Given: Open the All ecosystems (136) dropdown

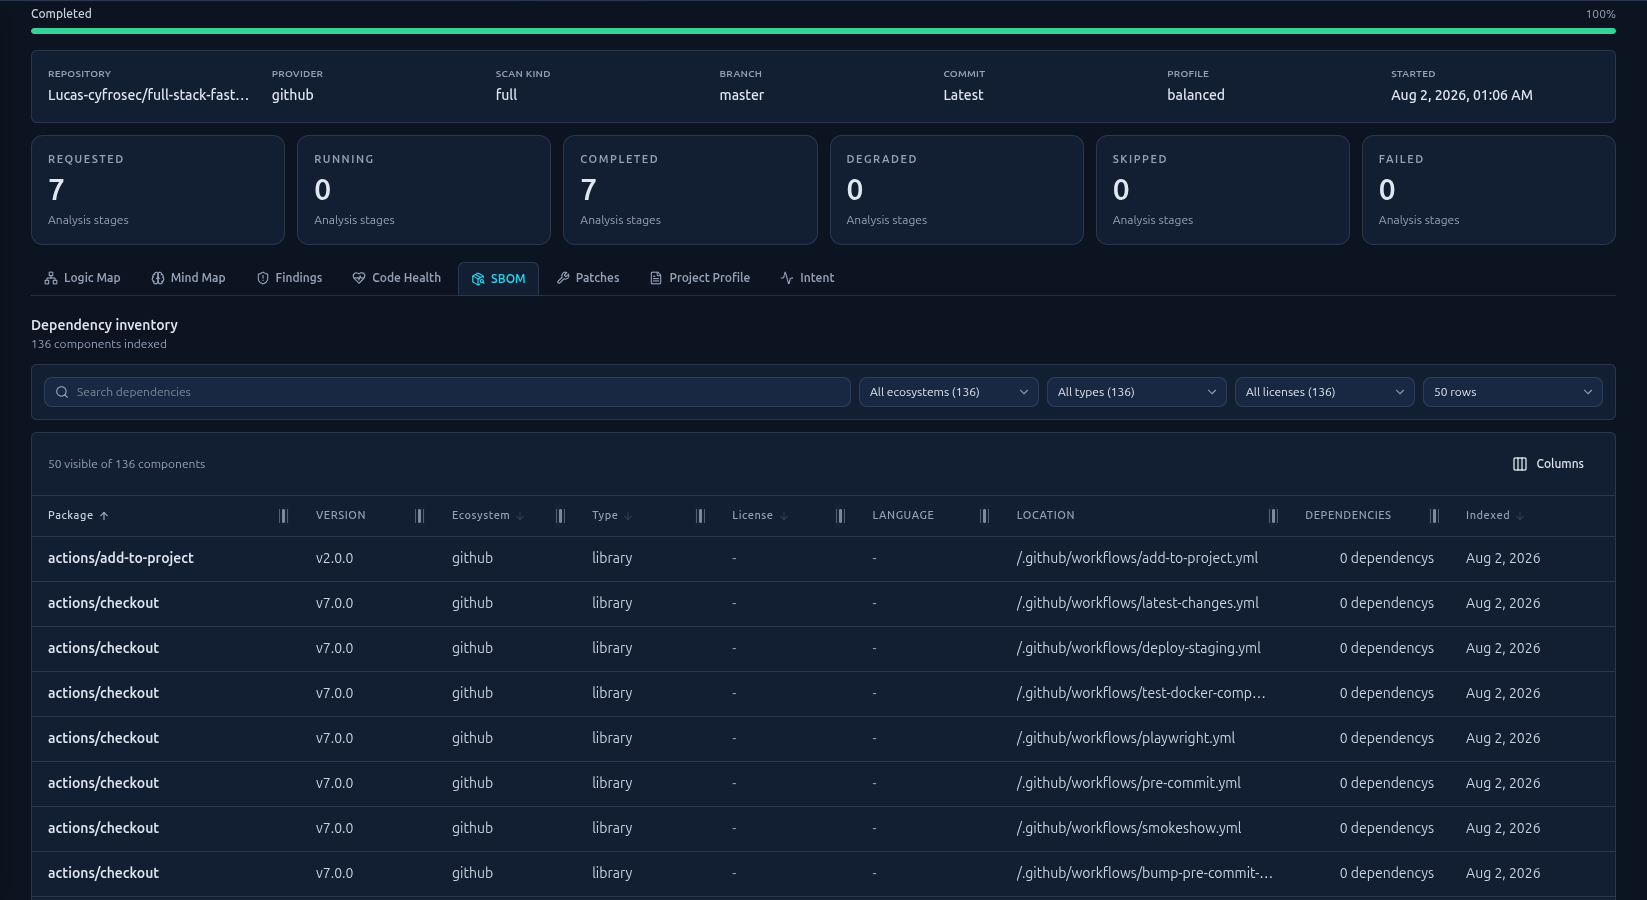Looking at the screenshot, I should (x=949, y=392).
